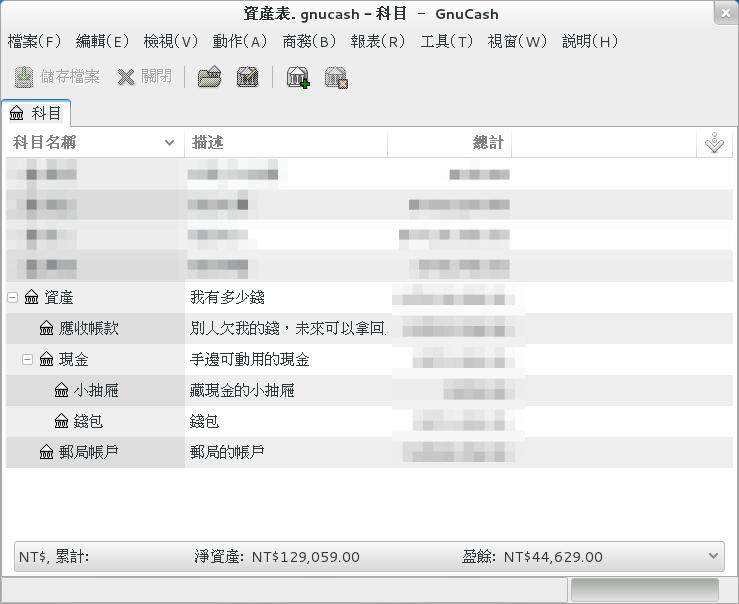Switch to the 科目 tab
Image resolution: width=739 pixels, height=604 pixels.
tap(36, 113)
